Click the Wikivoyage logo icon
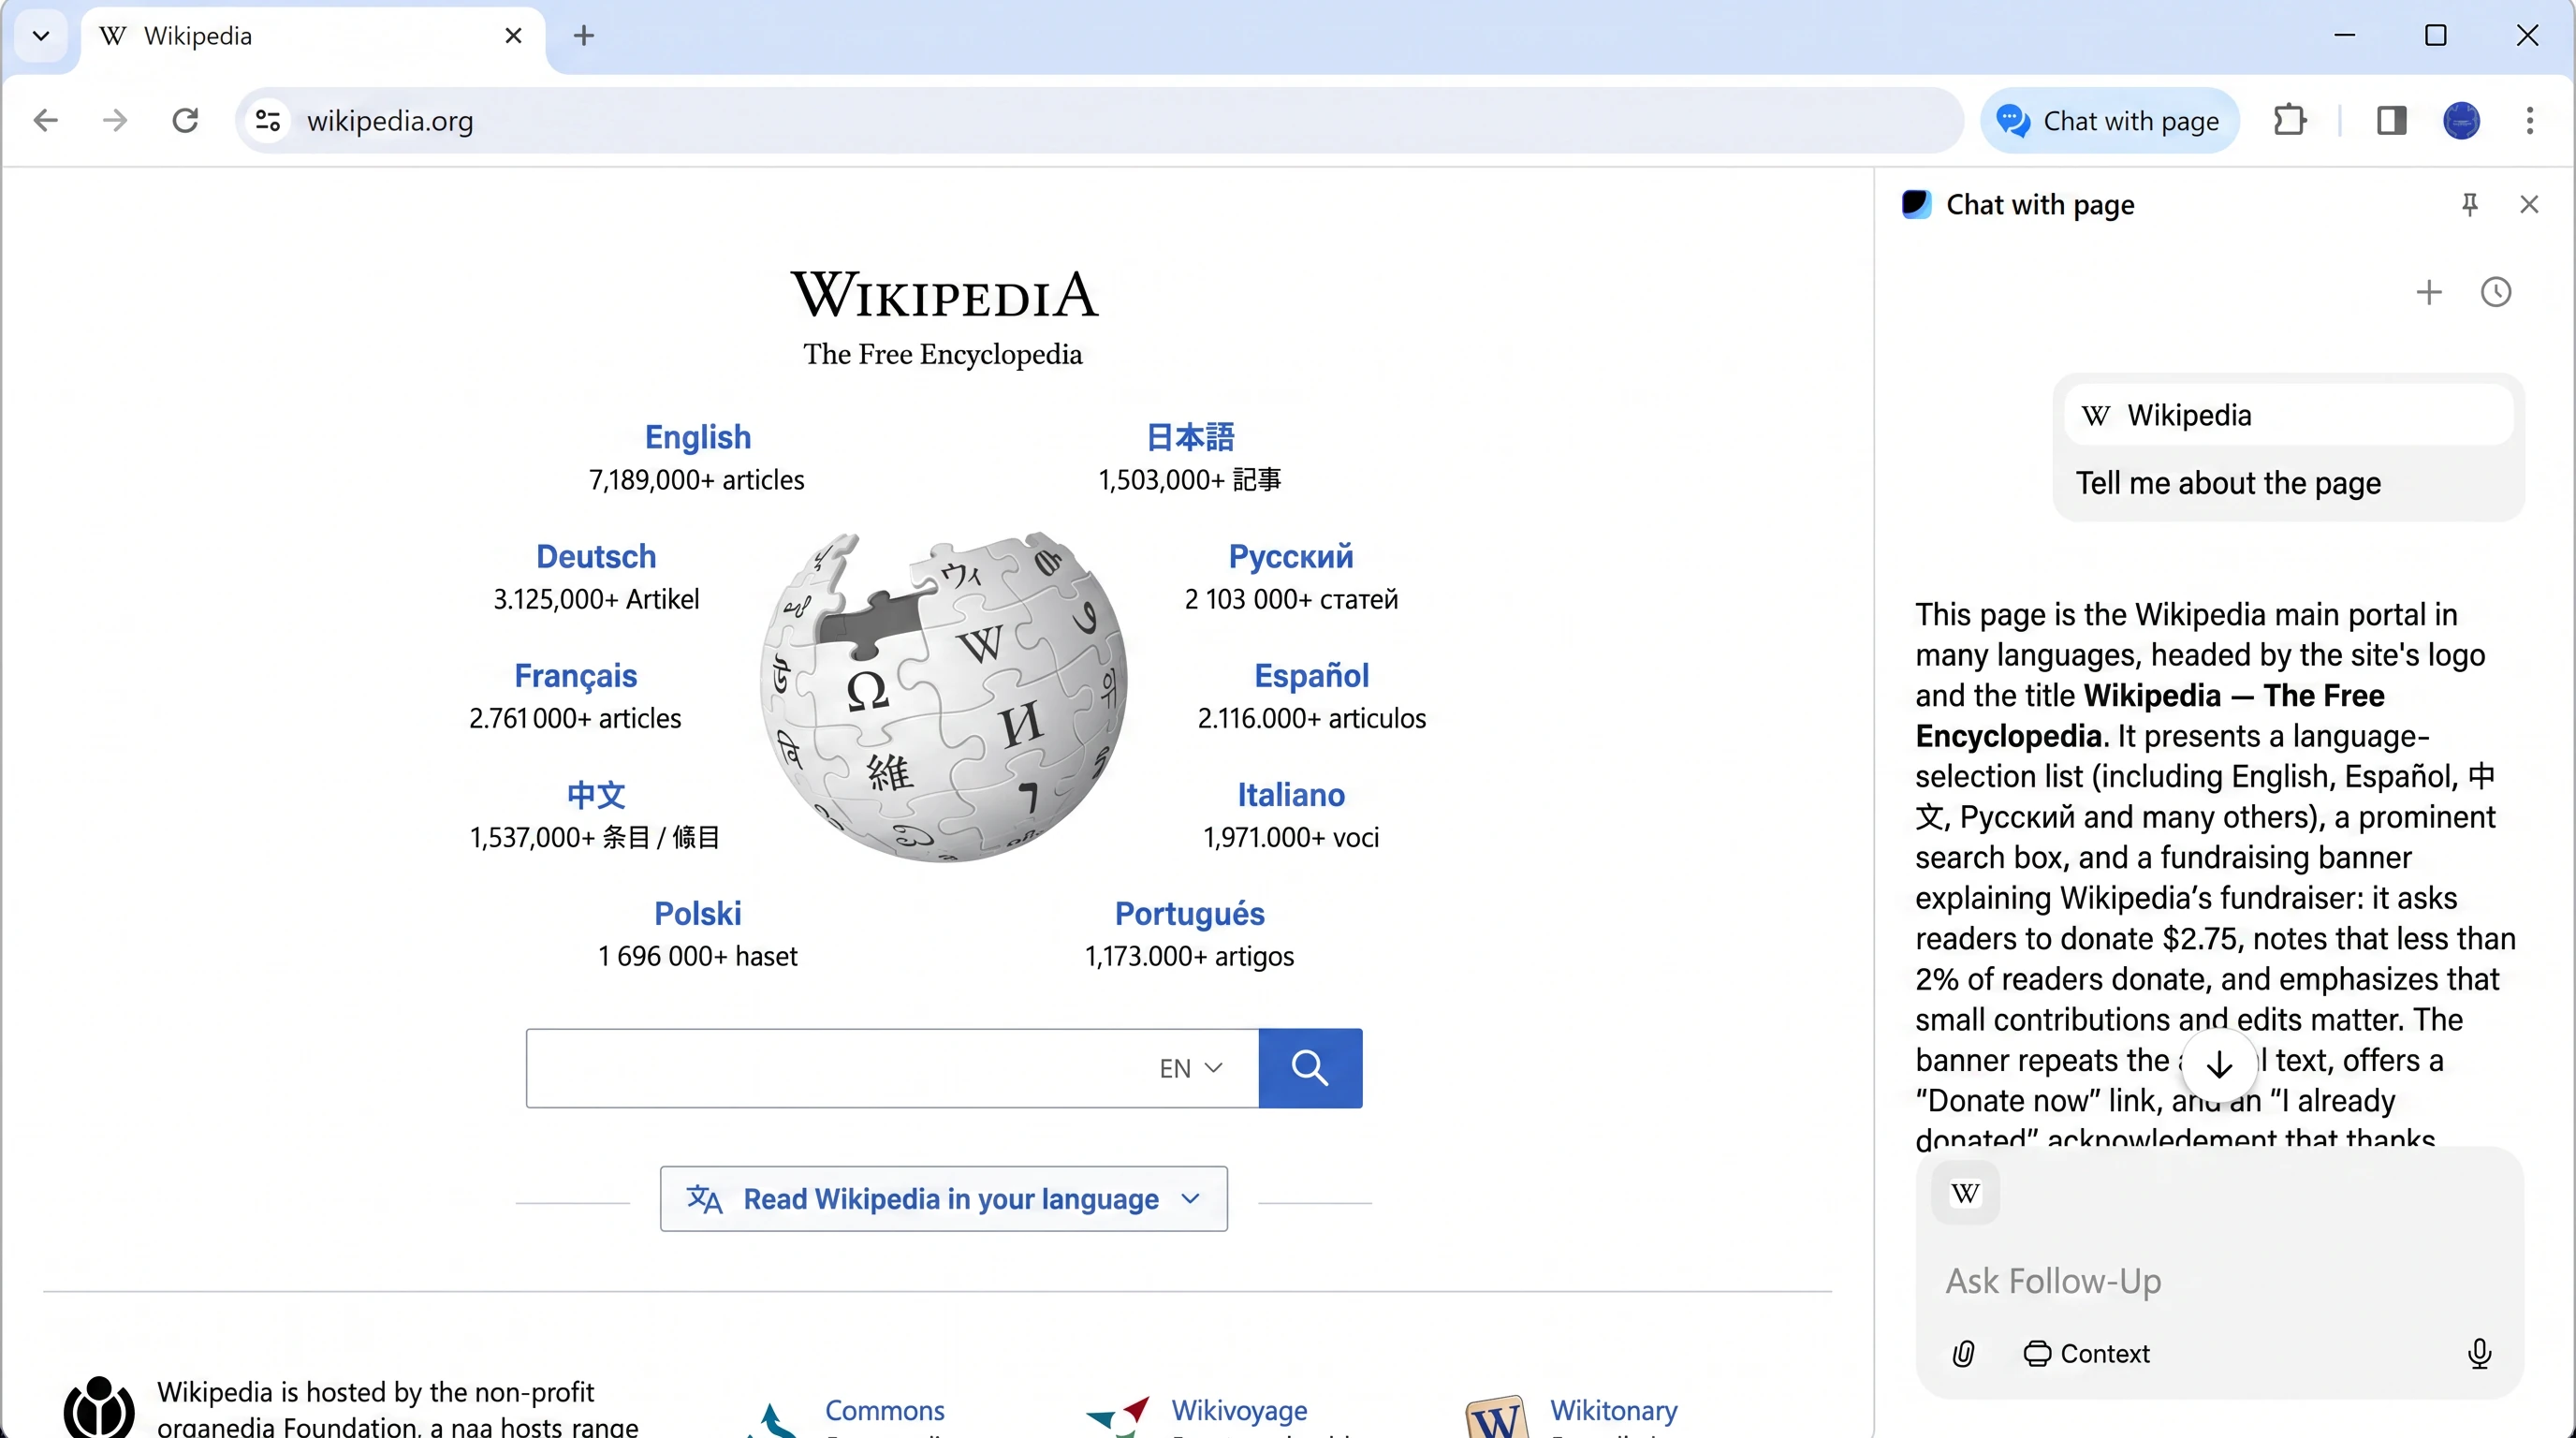The image size is (2576, 1438). (x=1118, y=1417)
